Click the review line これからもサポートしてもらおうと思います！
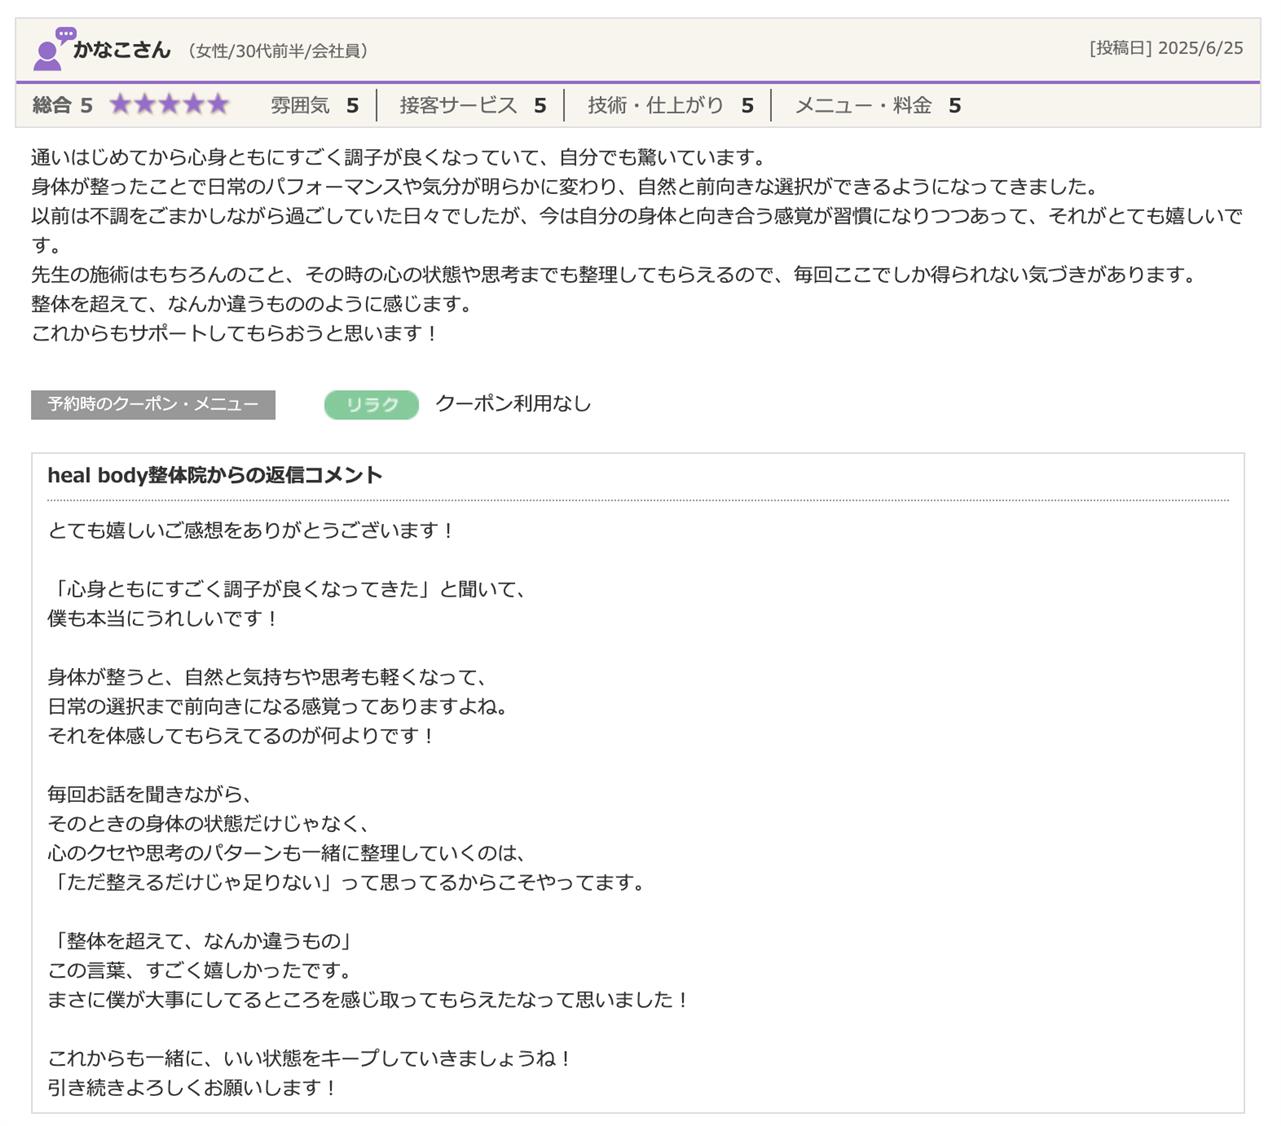Screen dimensions: 1281x1126 click(235, 333)
